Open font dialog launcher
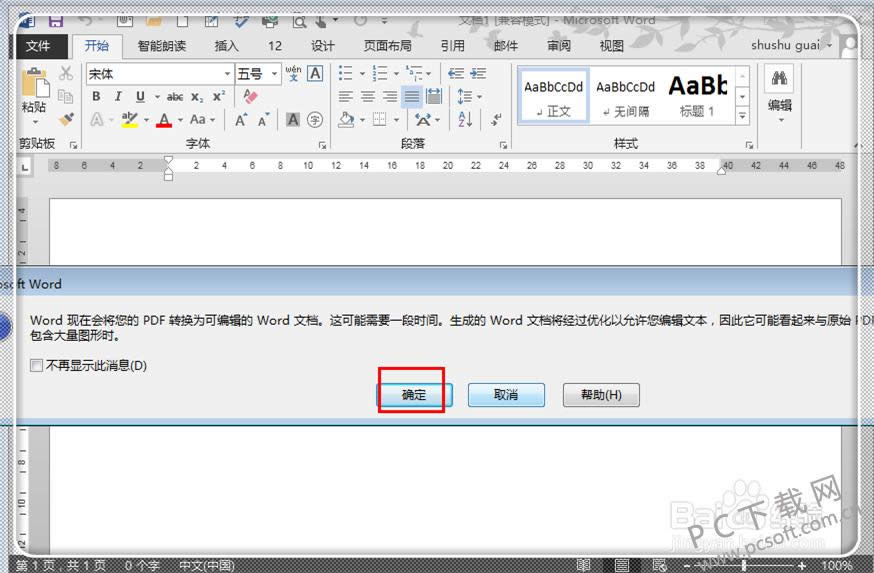 322,145
